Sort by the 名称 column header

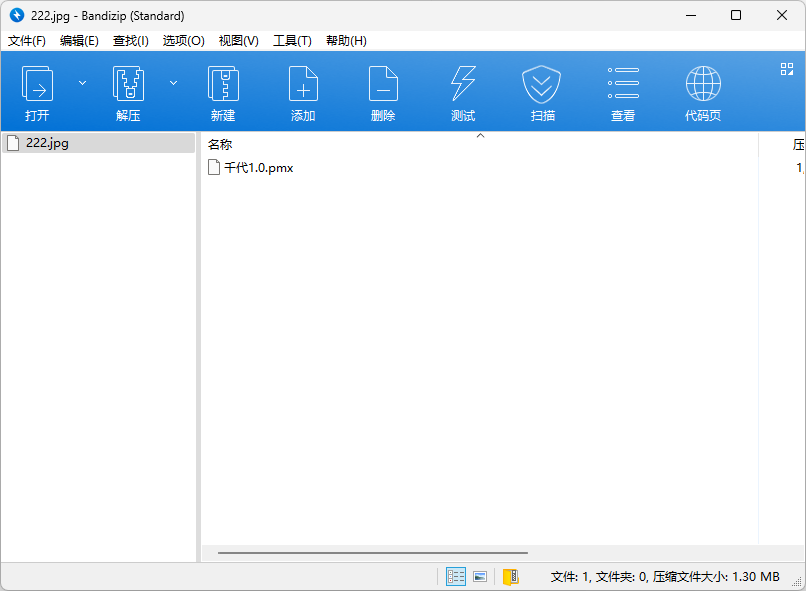tap(220, 145)
